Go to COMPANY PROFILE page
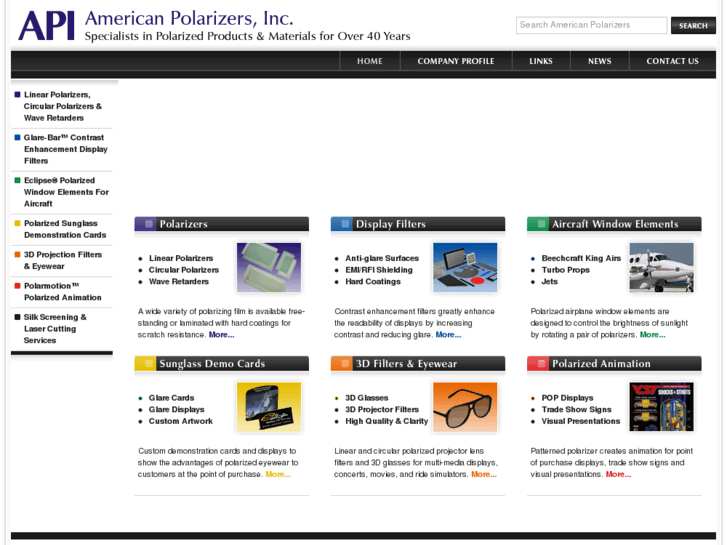The width and height of the screenshot is (727, 545). [x=455, y=61]
